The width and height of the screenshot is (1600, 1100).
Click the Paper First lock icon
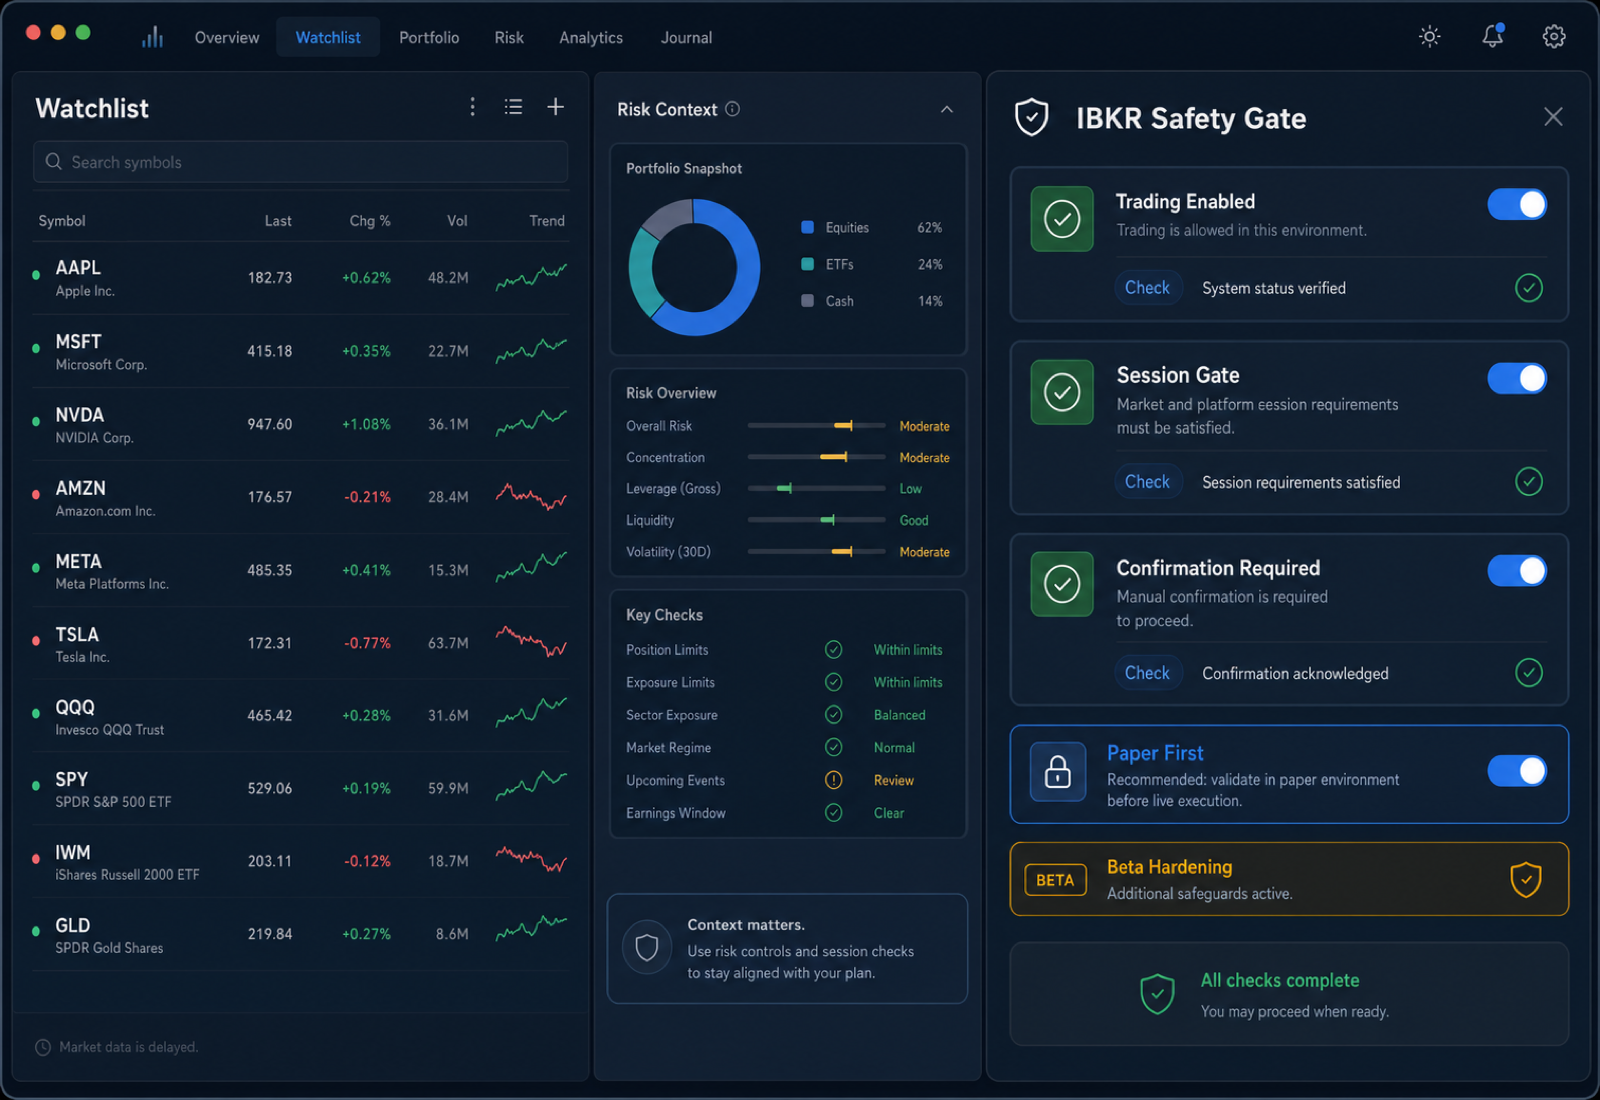tap(1058, 772)
